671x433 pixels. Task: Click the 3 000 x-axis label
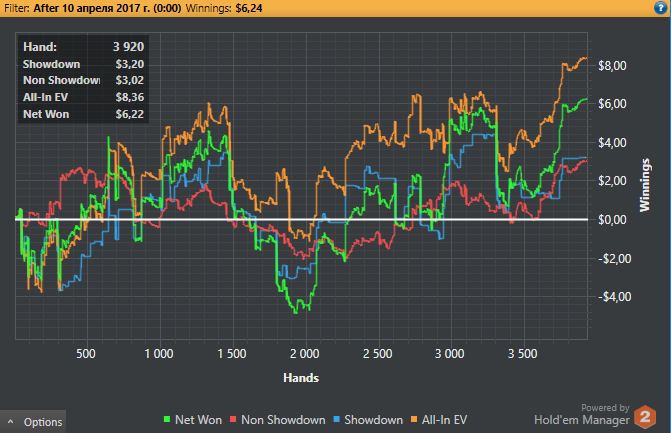tap(449, 354)
